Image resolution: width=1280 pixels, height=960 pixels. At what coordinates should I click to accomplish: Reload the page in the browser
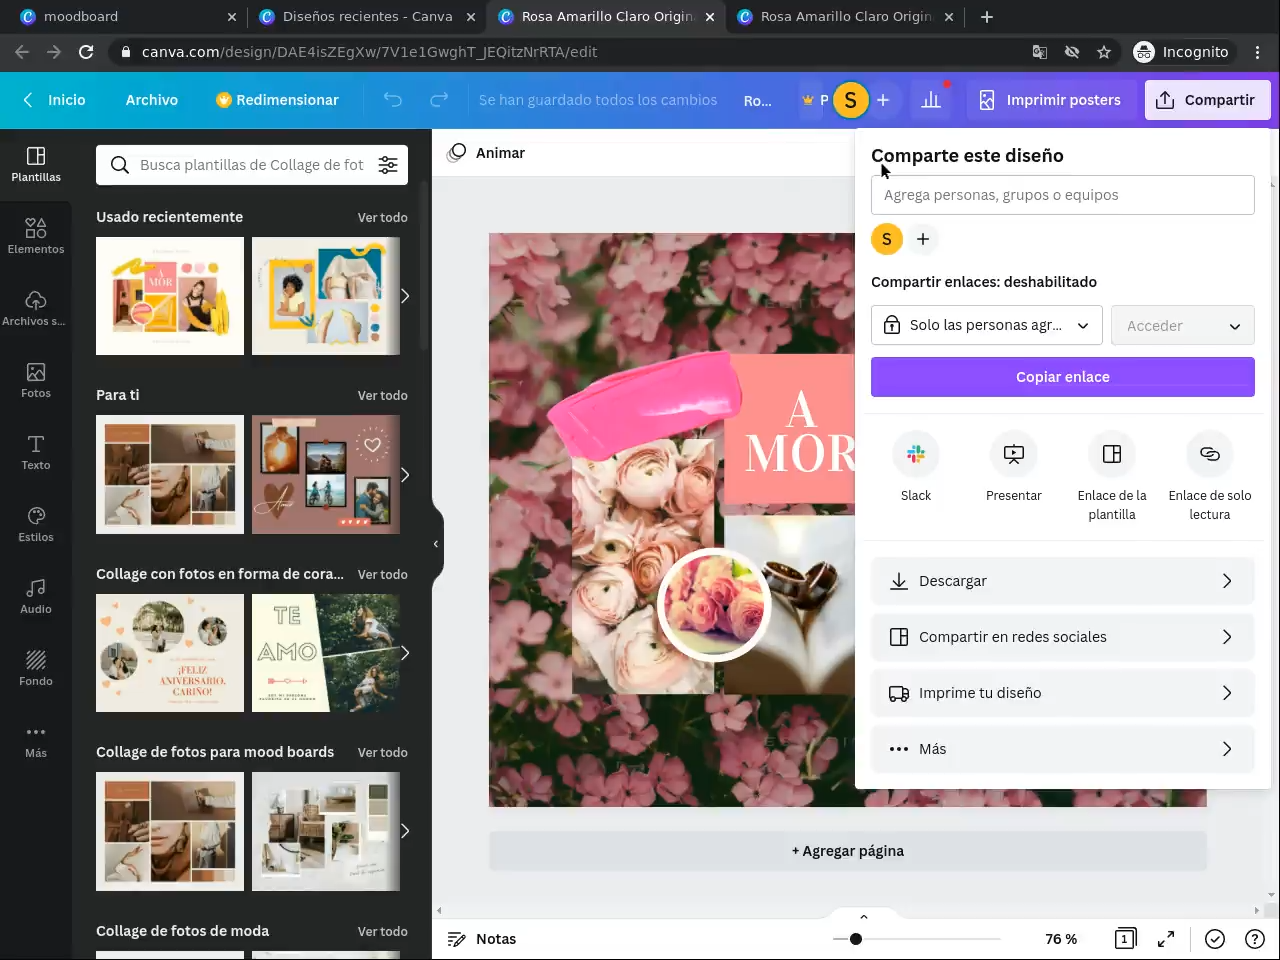click(x=86, y=52)
